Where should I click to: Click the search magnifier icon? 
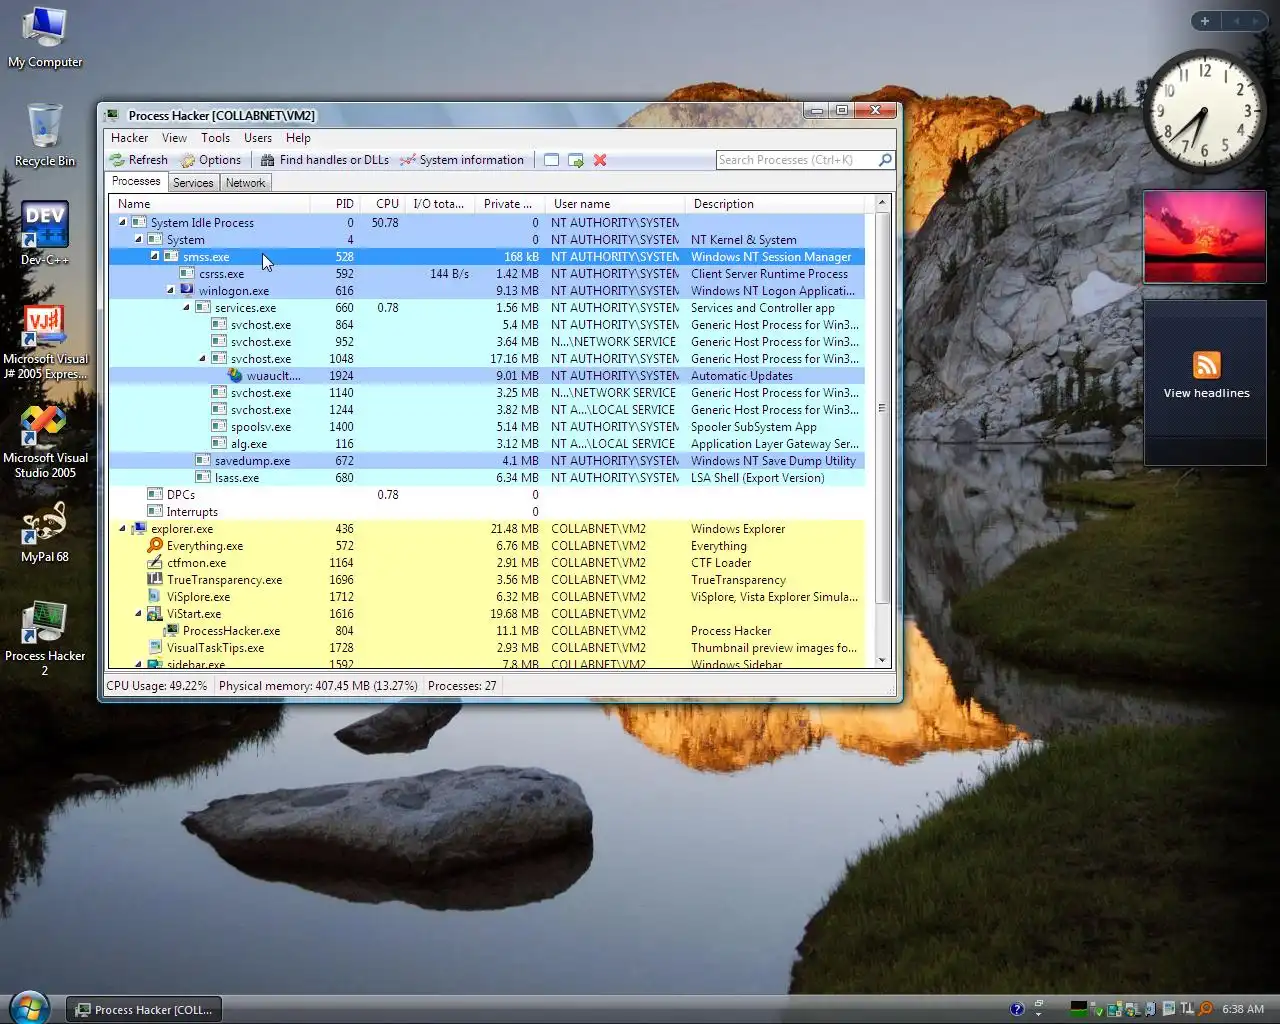click(x=885, y=160)
